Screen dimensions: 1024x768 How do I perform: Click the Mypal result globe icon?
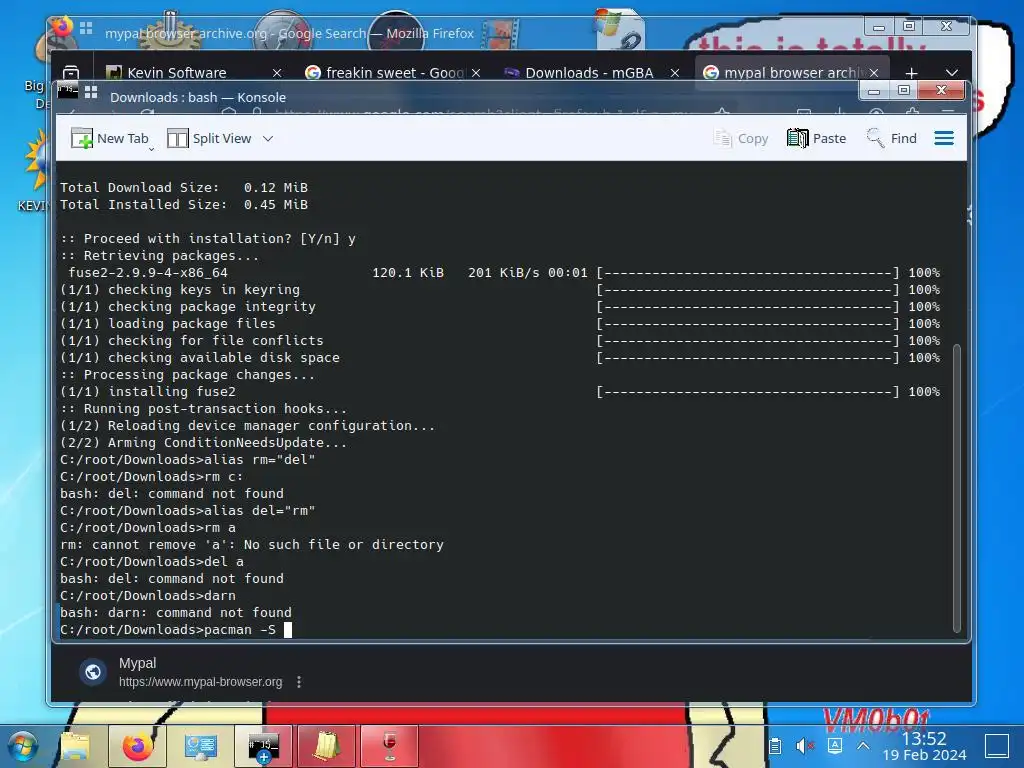pyautogui.click(x=93, y=672)
